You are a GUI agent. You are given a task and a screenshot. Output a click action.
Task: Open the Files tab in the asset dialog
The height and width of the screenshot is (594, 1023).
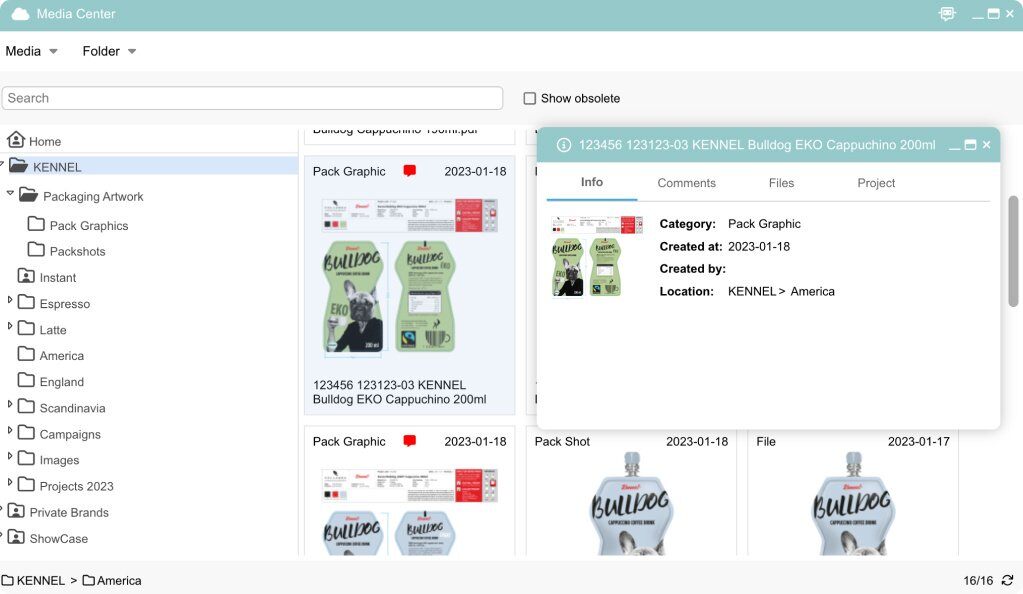(781, 183)
